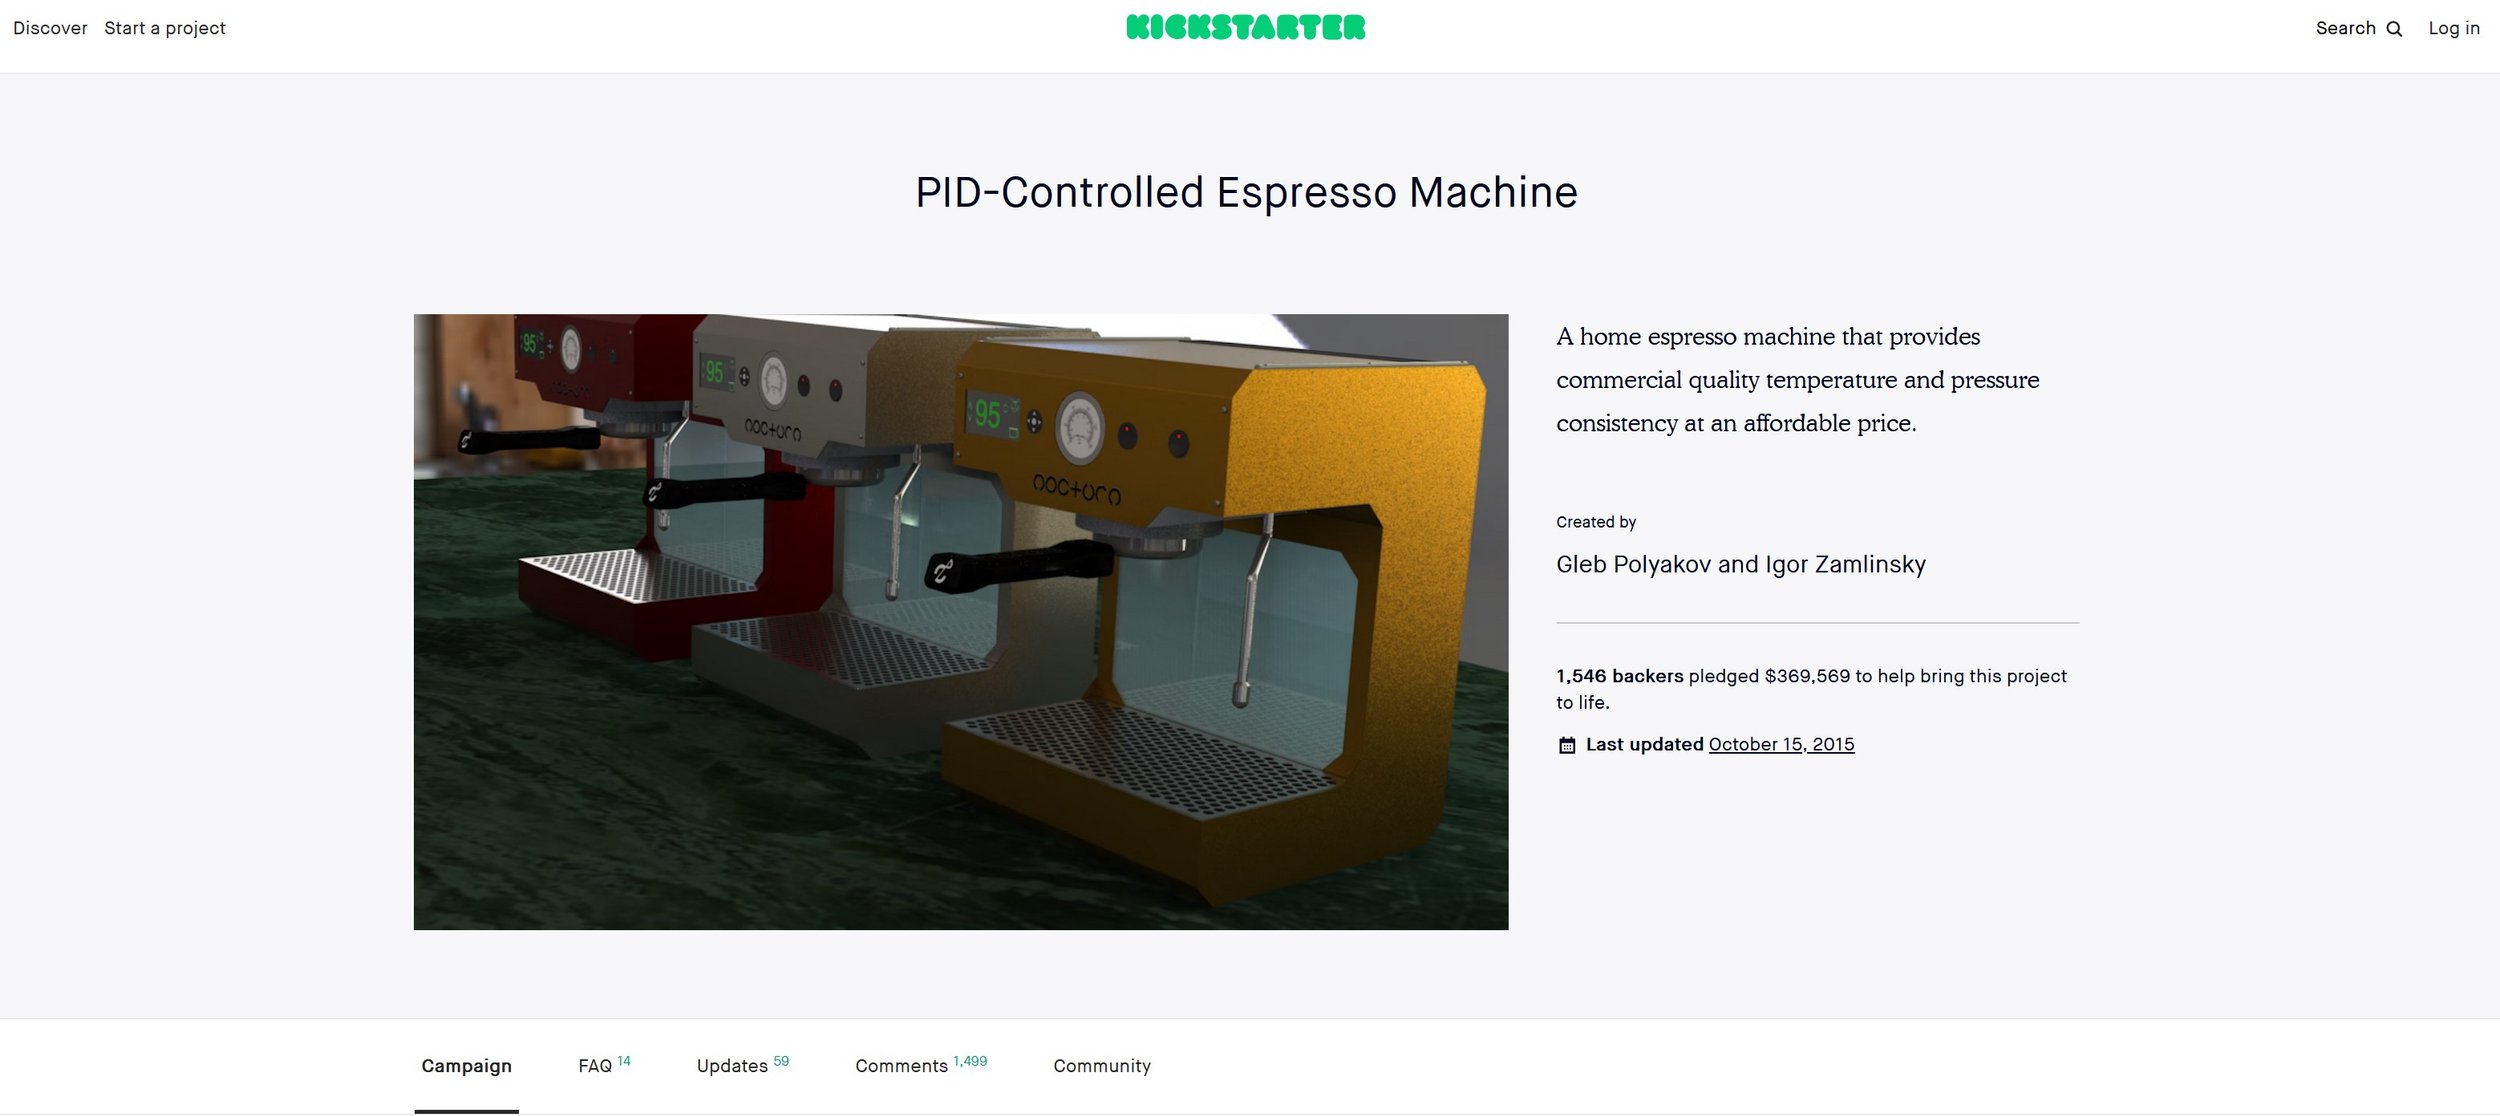Click Start a project
This screenshot has height=1116, width=2500.
163,27
